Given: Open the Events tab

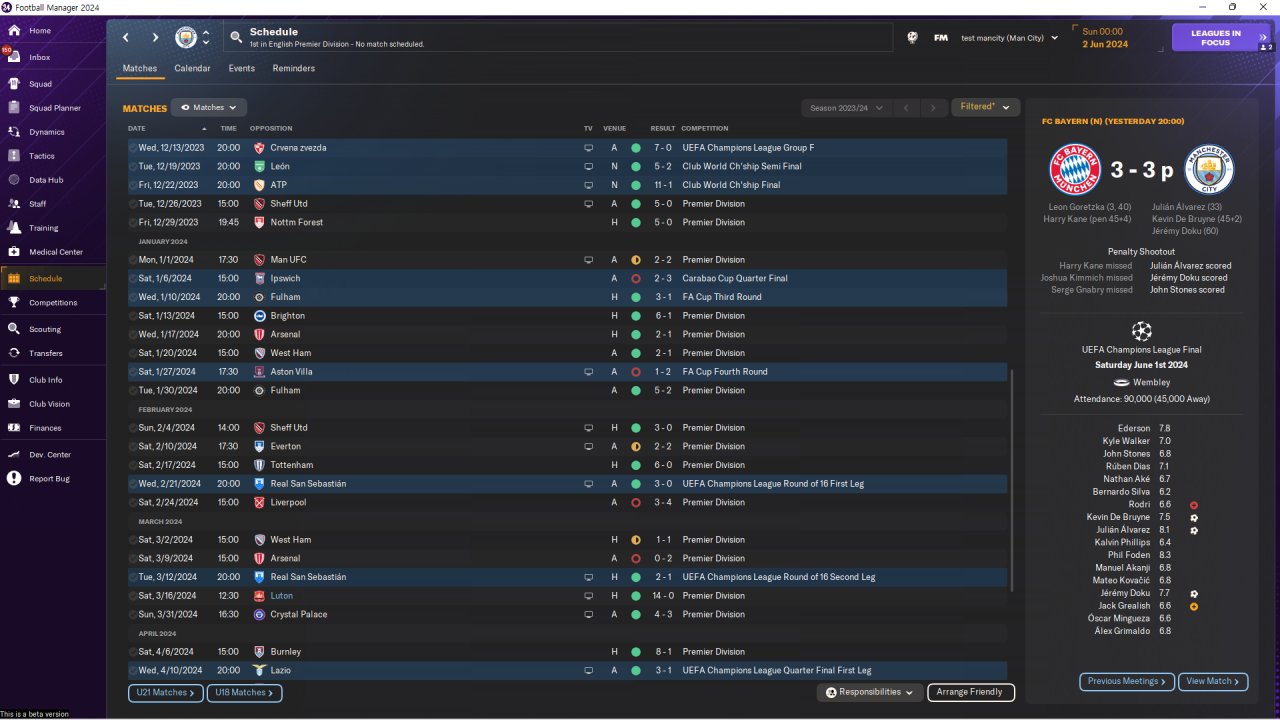Looking at the screenshot, I should (x=242, y=69).
